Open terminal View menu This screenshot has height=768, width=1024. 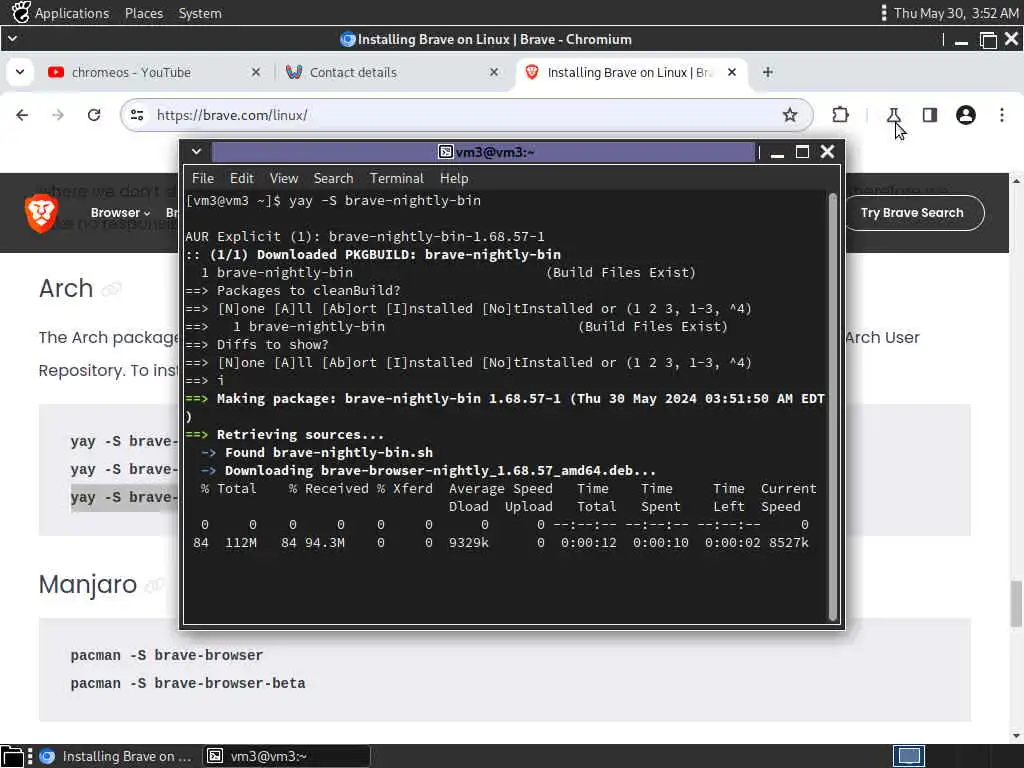point(284,178)
